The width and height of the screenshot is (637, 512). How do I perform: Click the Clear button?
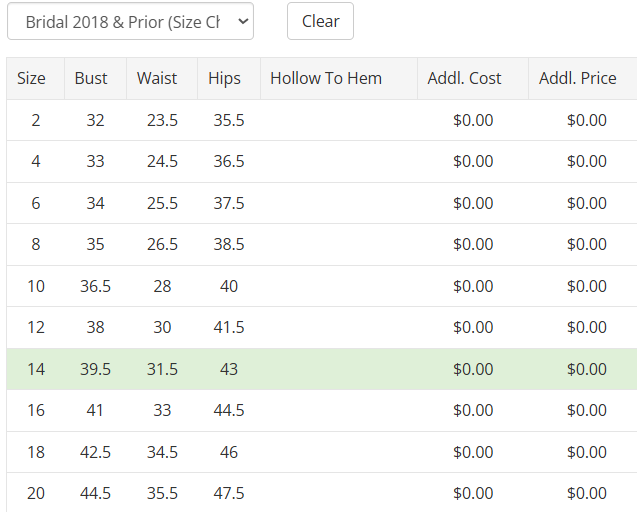[x=321, y=22]
